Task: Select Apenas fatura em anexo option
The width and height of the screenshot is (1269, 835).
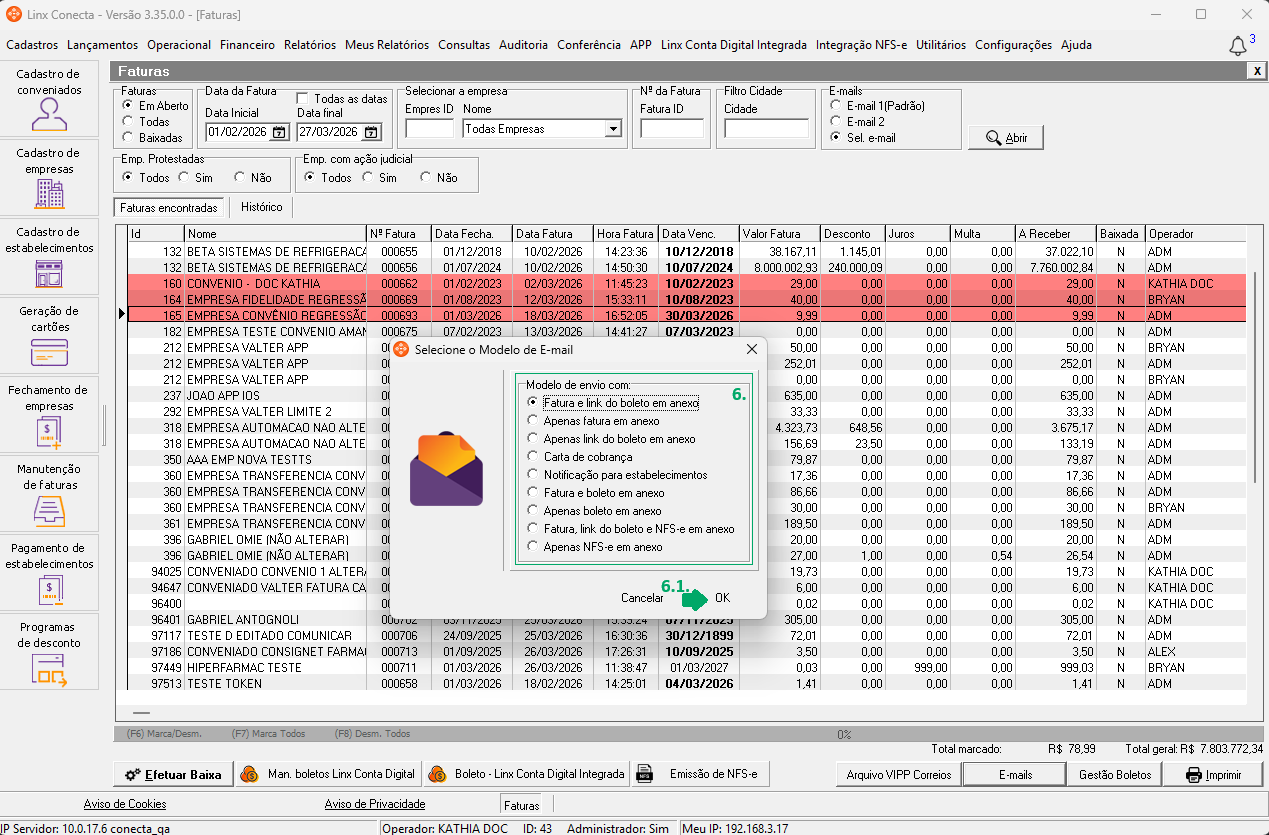Action: 594,421
